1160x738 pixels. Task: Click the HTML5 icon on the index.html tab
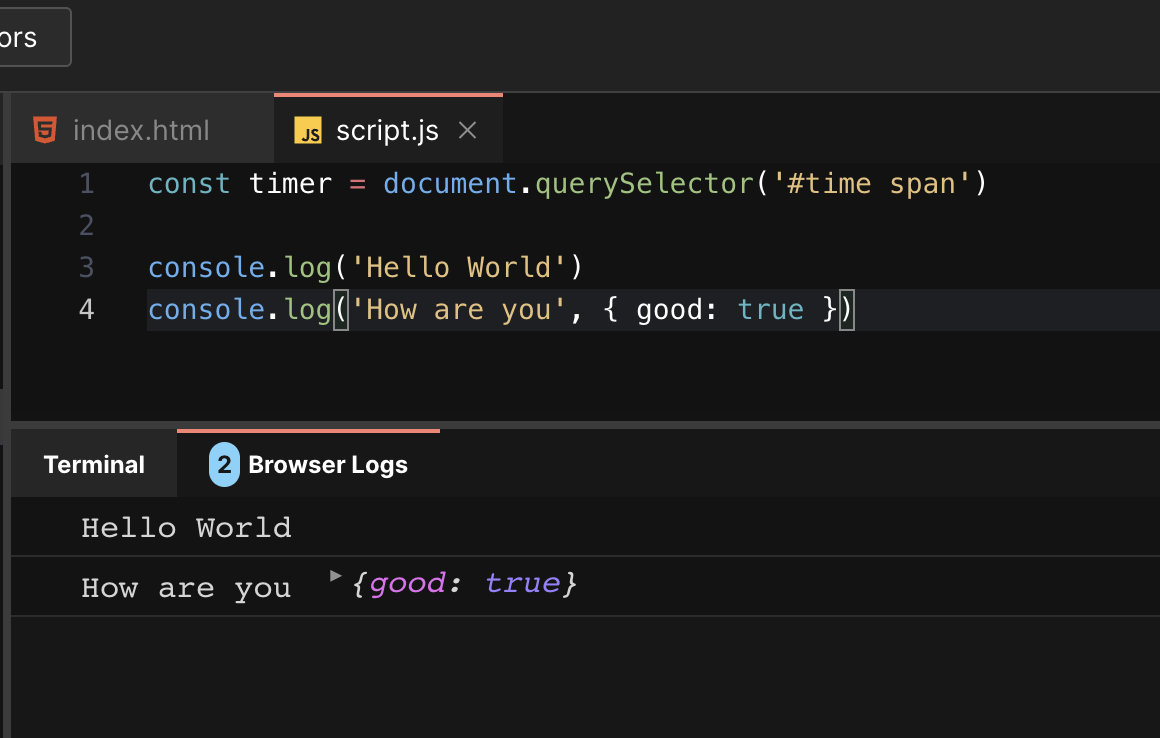(43, 129)
